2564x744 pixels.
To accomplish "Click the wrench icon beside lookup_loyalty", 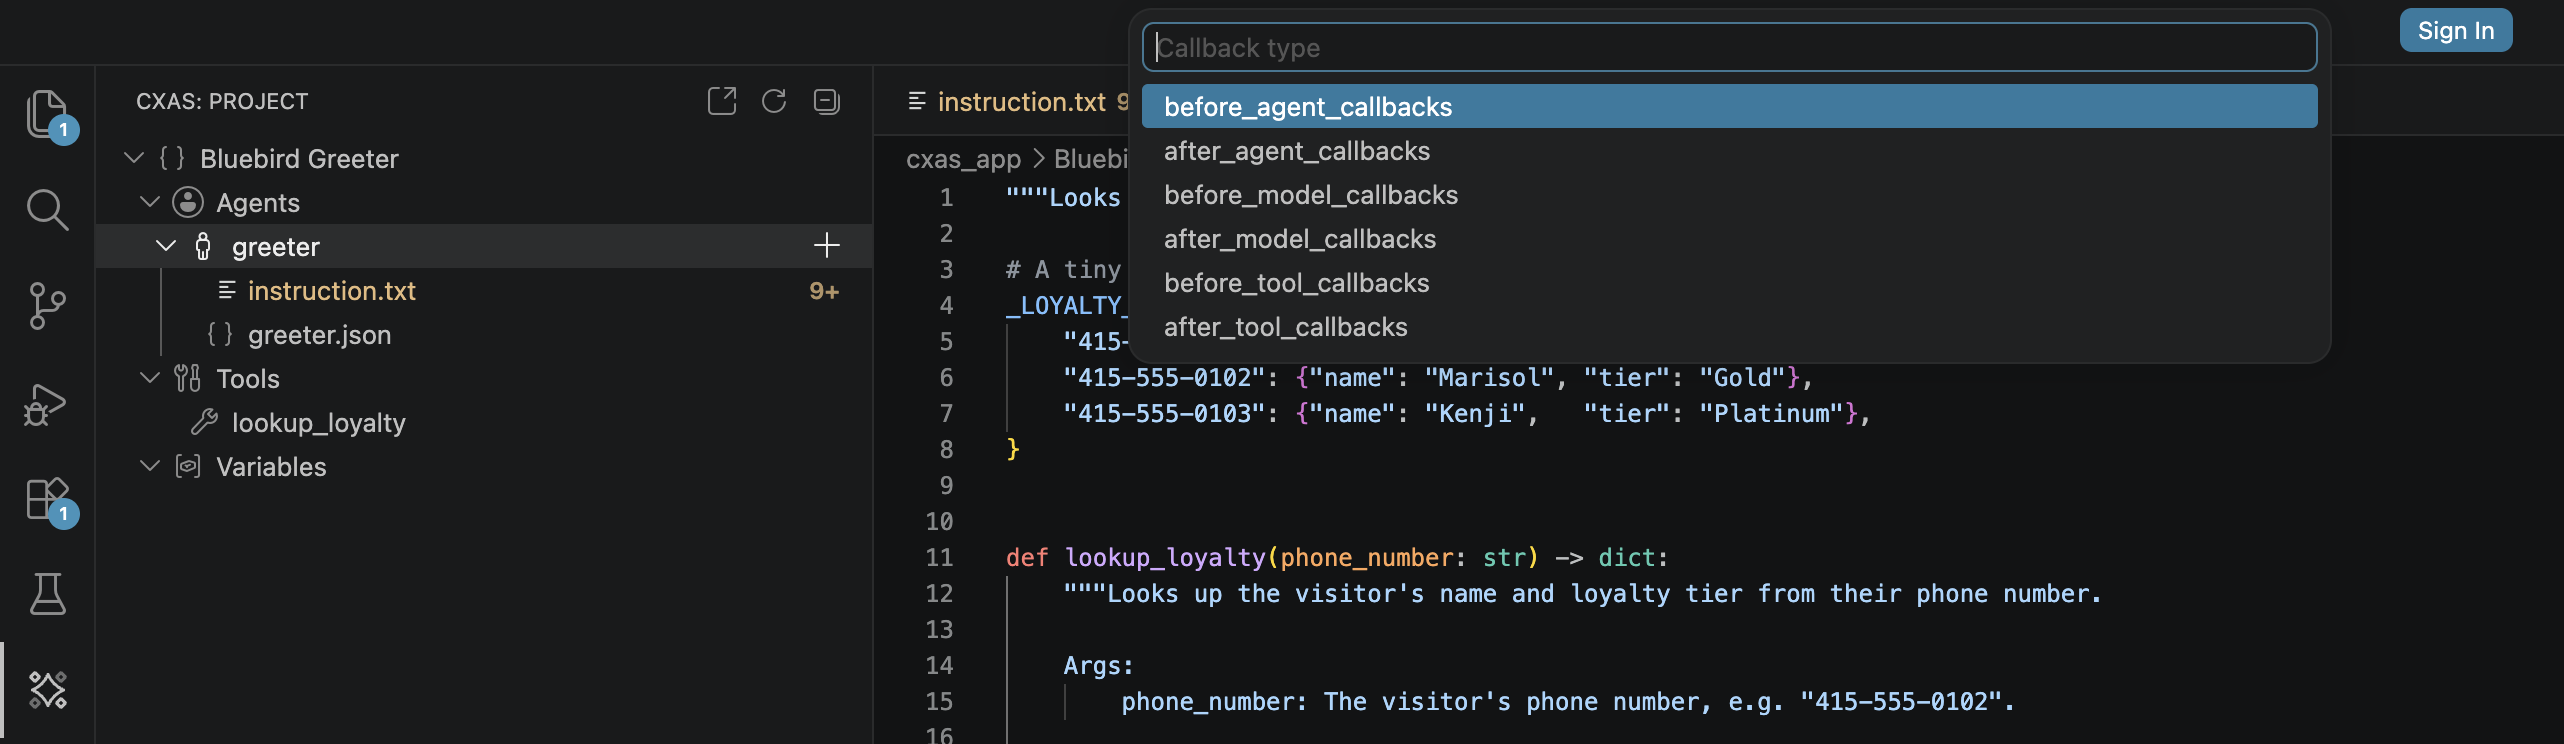I will tap(204, 422).
